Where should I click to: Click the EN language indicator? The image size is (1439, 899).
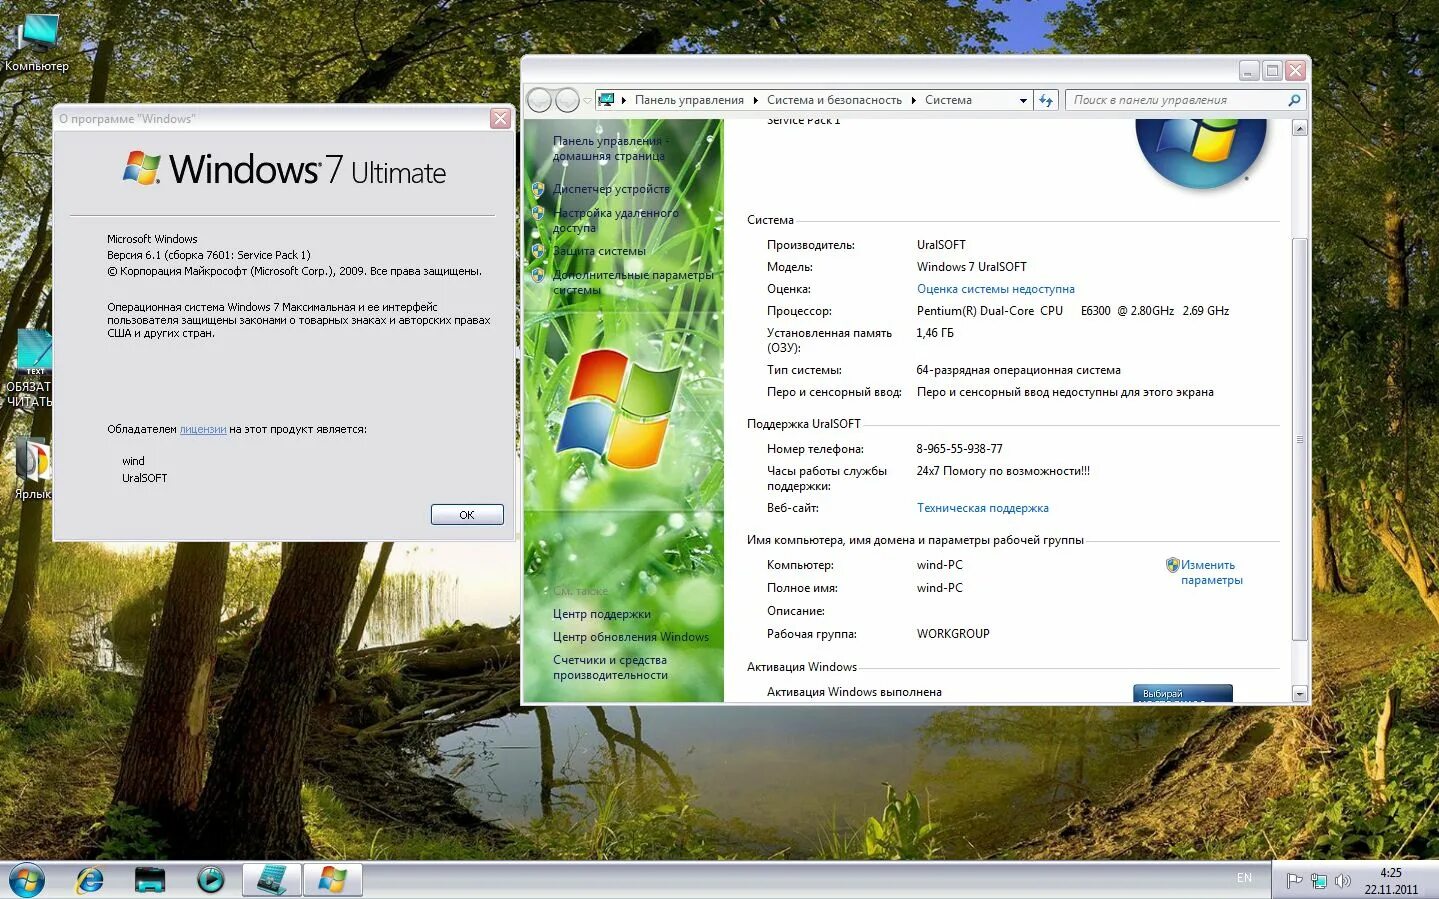click(1244, 878)
